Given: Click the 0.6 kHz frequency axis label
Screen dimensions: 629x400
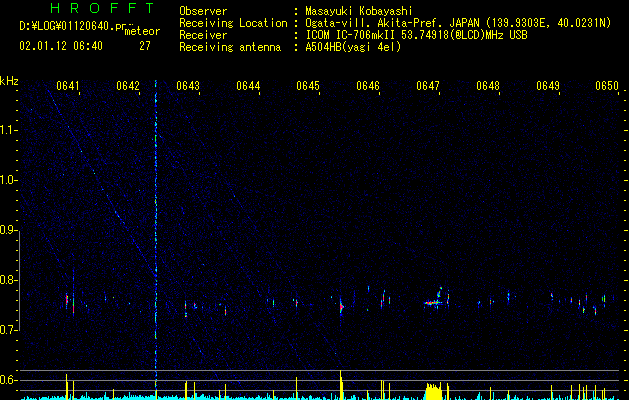Looking at the screenshot, I should [8, 380].
